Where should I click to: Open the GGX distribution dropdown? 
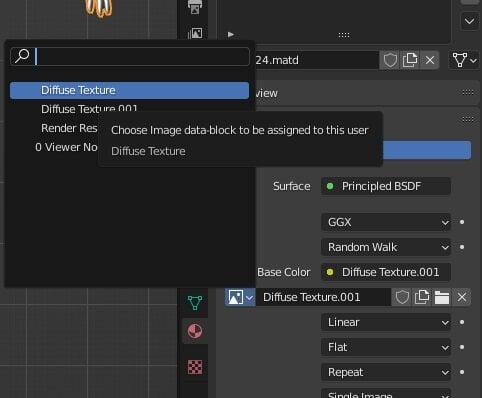pos(386,222)
